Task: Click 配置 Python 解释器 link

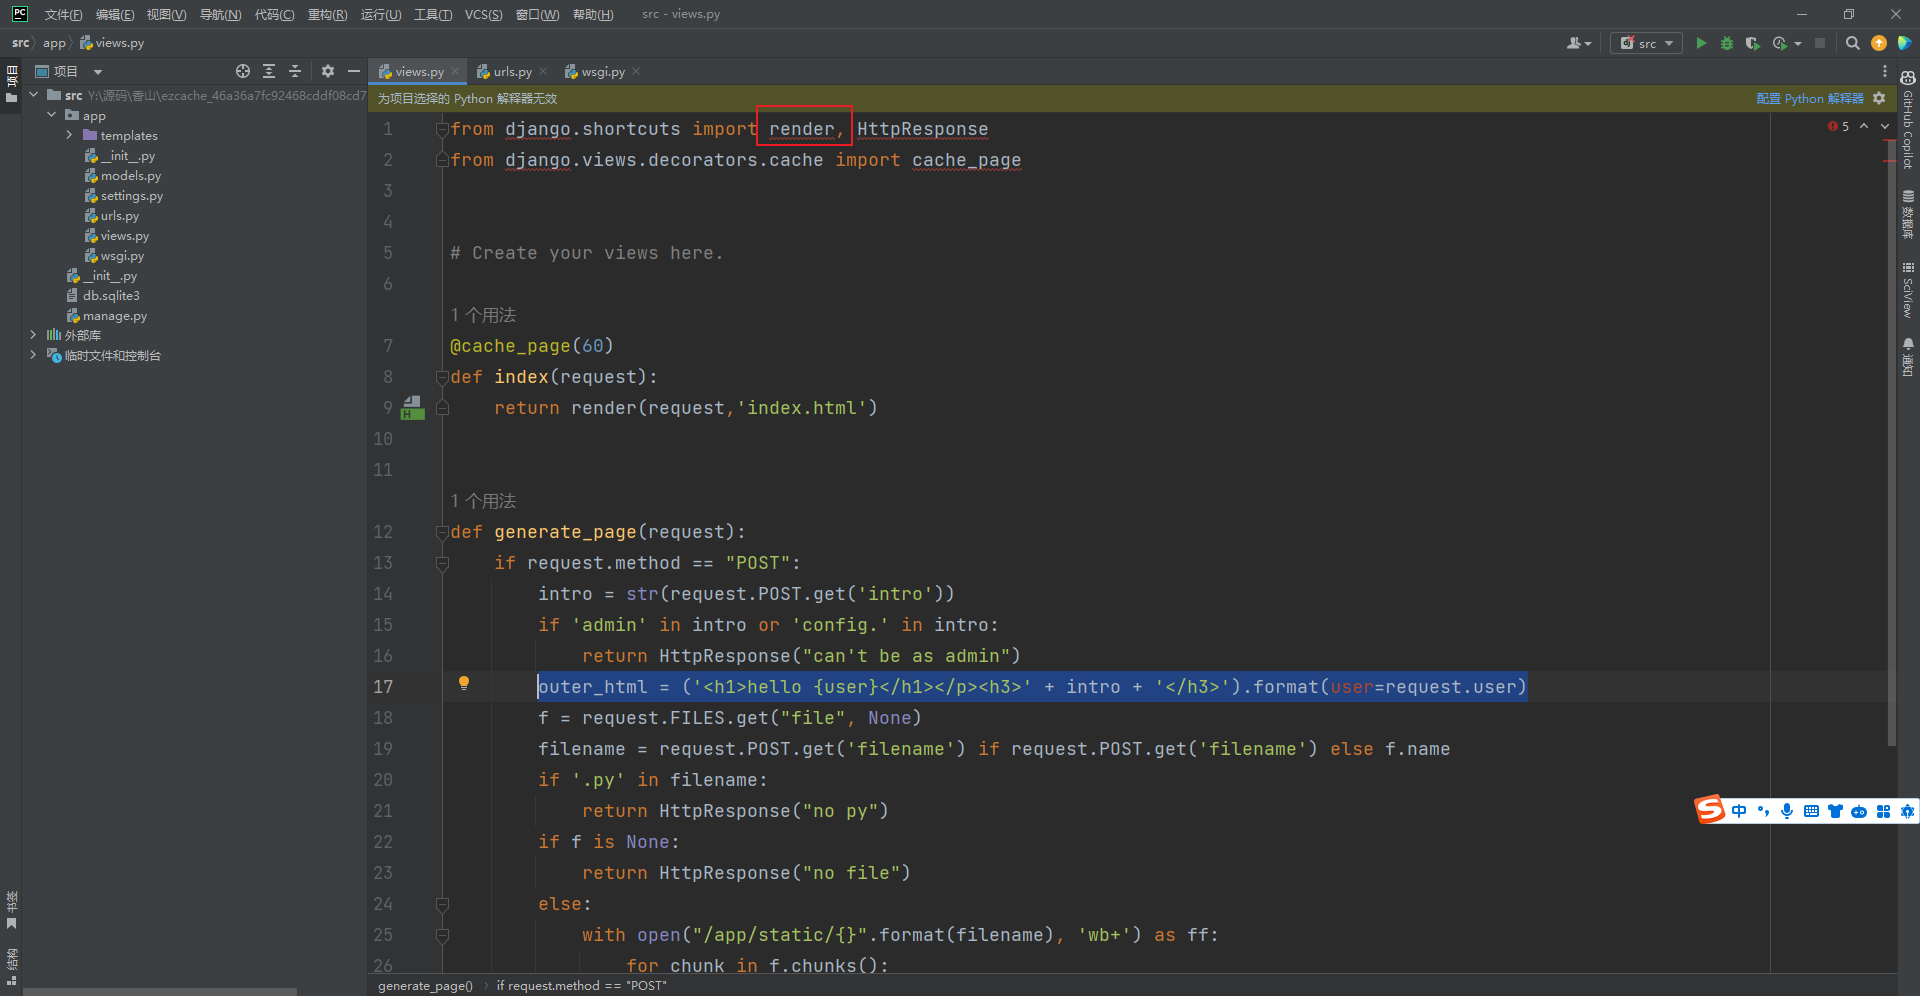Action: pos(1809,98)
